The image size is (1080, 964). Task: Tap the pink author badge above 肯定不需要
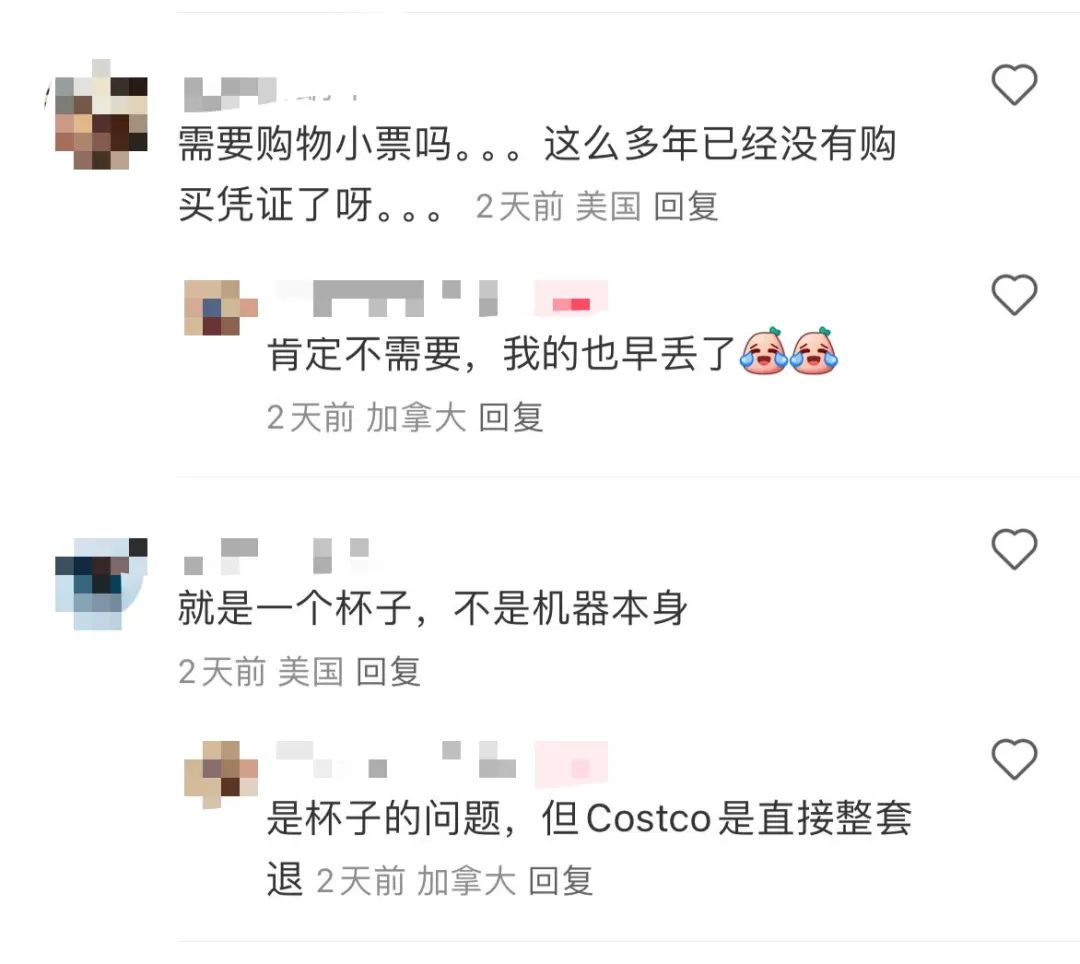(x=571, y=298)
